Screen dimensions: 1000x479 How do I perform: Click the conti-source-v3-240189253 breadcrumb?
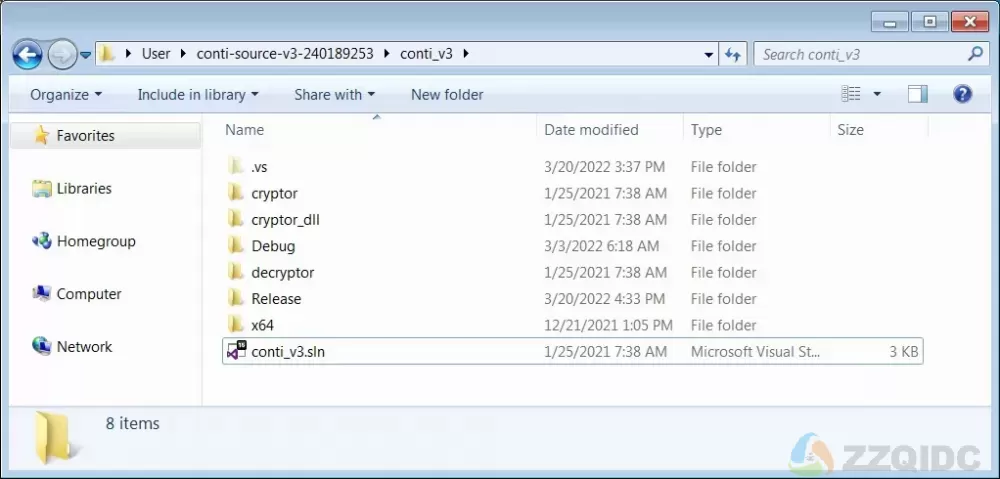pyautogui.click(x=285, y=54)
